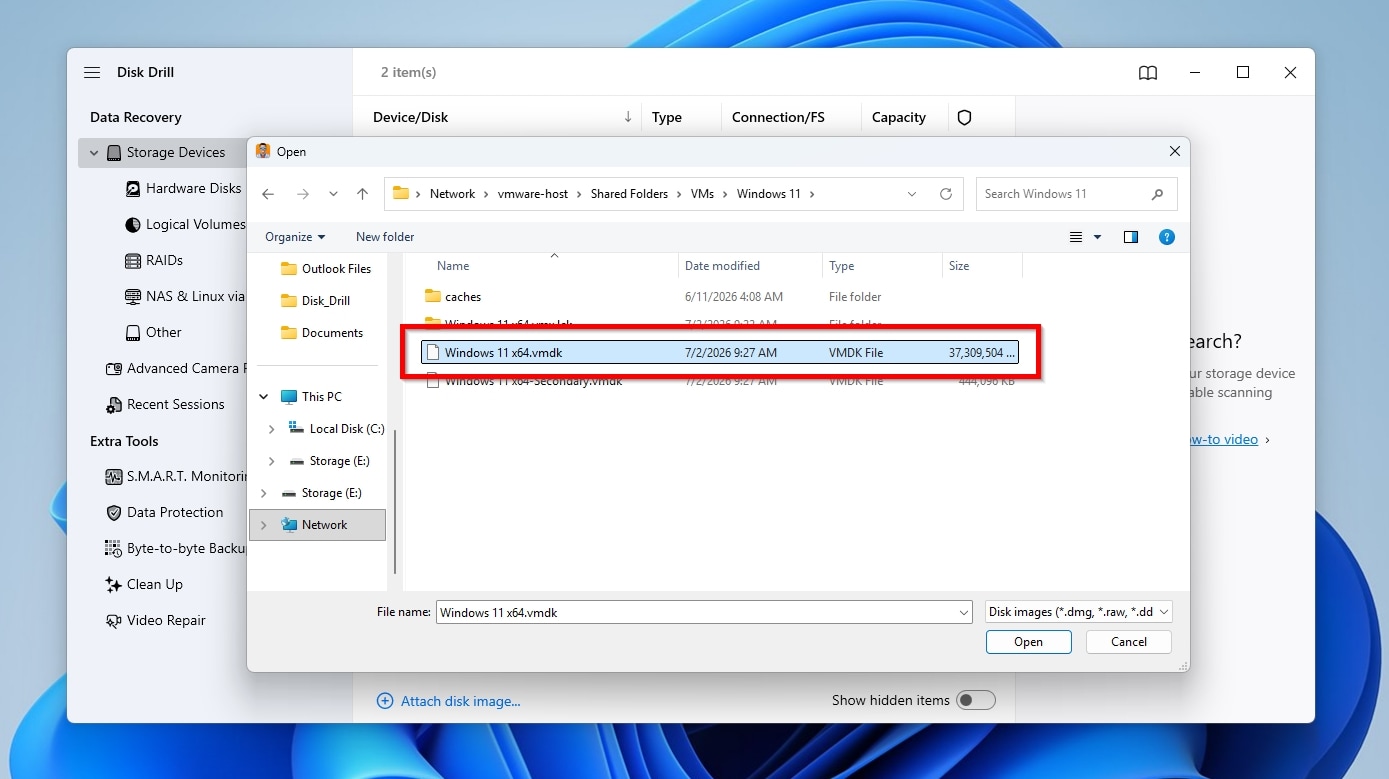
Task: Open the Organize menu
Action: [x=295, y=237]
